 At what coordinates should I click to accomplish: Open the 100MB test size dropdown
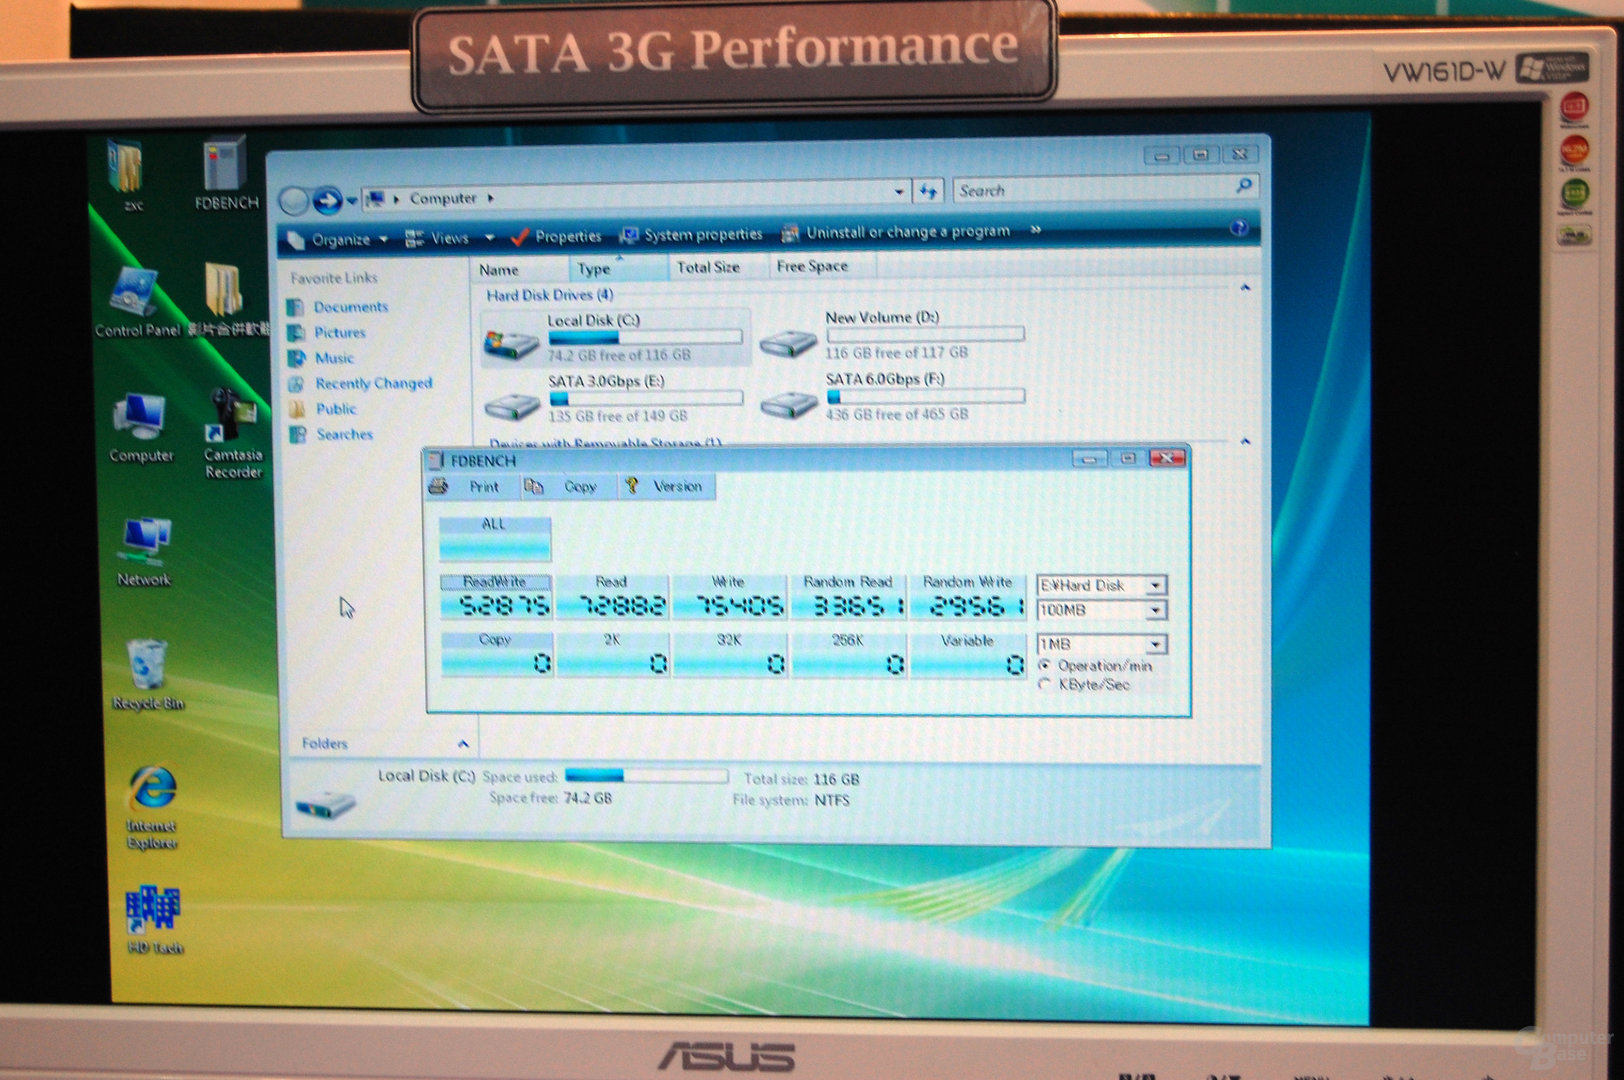coord(1155,610)
